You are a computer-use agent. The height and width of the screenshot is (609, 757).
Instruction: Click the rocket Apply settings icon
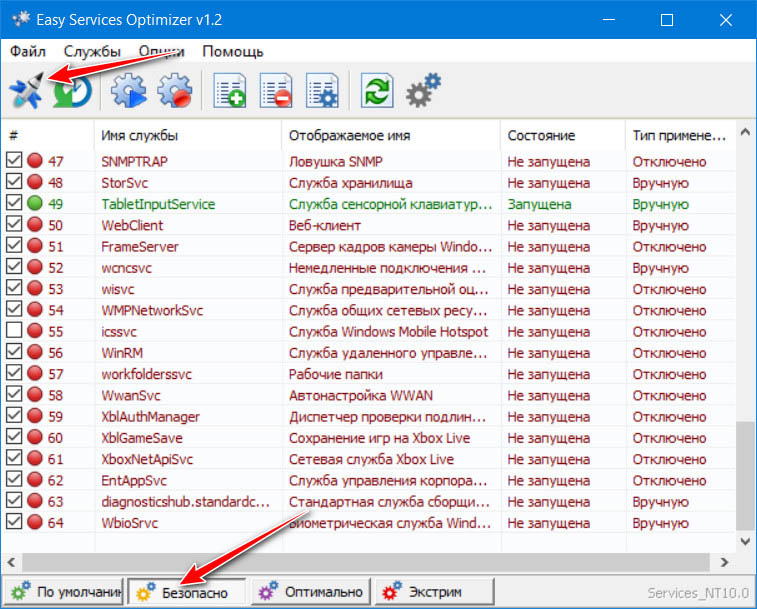click(x=27, y=90)
